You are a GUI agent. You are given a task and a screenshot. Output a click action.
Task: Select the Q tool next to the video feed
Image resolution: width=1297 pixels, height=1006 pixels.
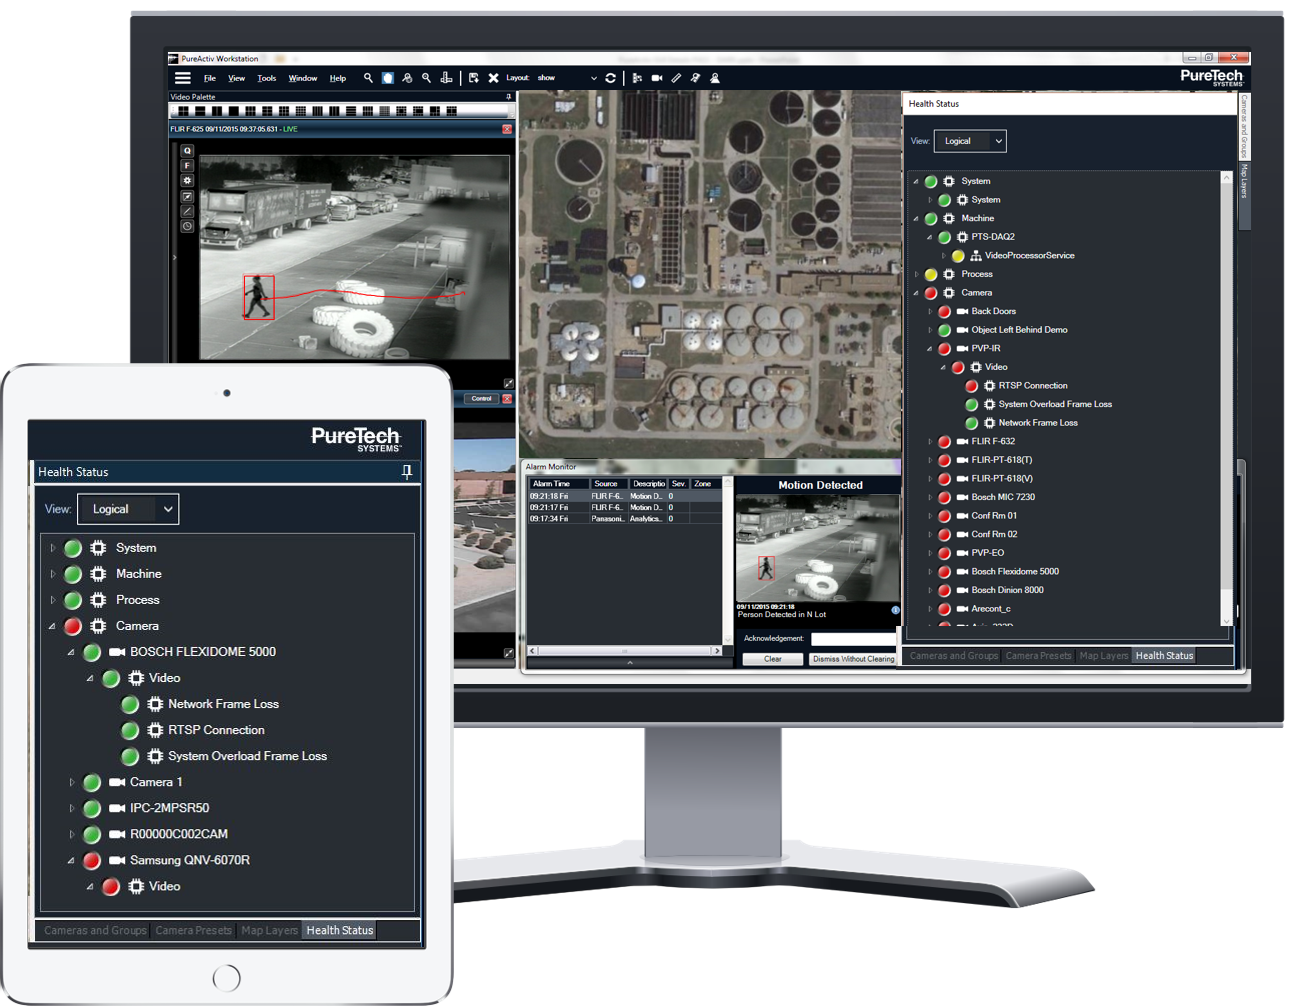(187, 150)
